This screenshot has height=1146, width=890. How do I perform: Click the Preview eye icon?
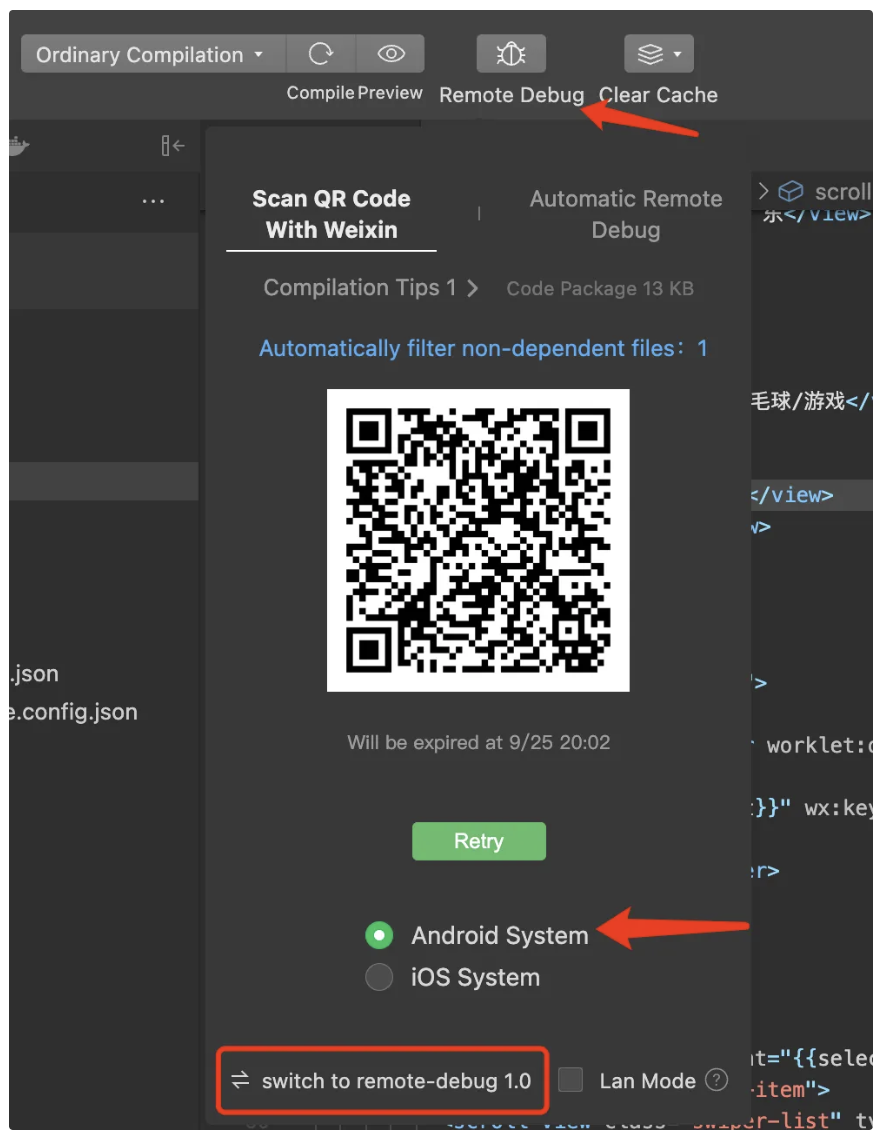tap(391, 54)
